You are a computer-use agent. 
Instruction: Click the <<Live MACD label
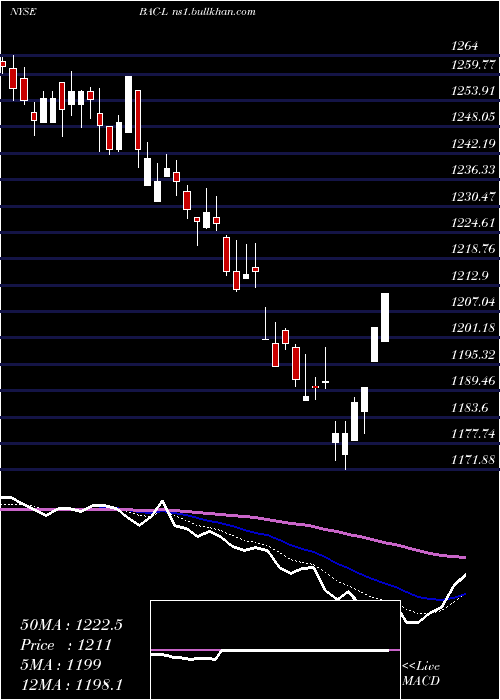pos(421,674)
